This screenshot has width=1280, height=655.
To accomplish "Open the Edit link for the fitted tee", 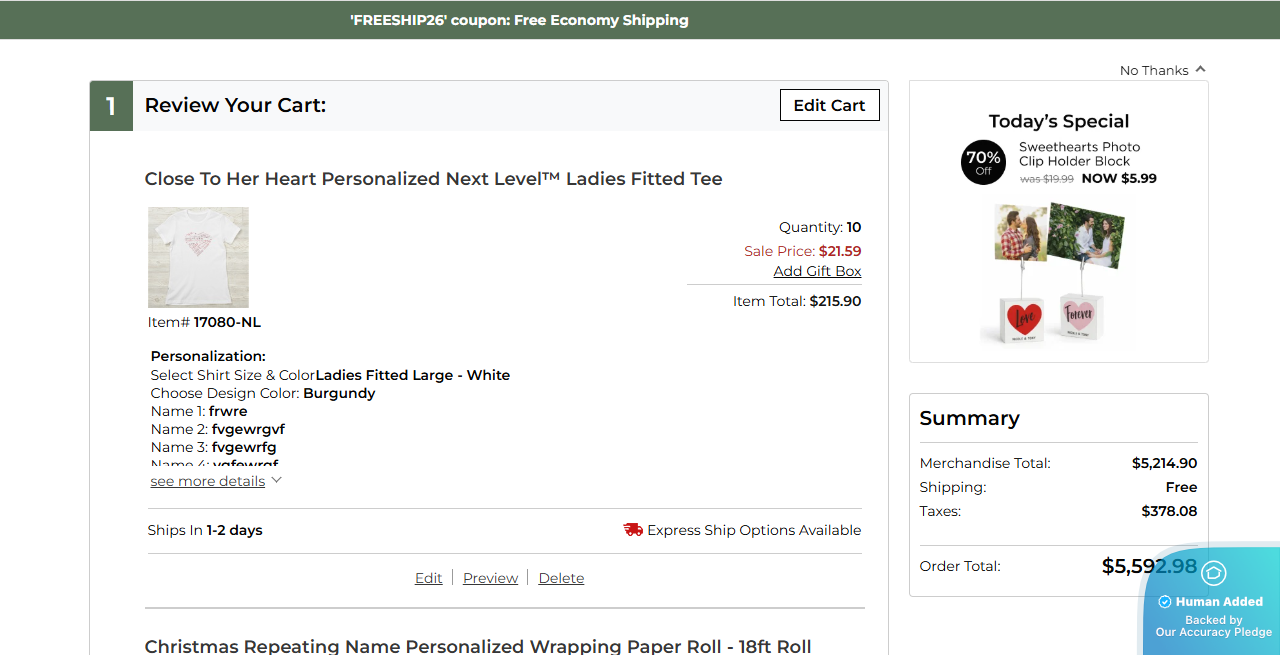I will (428, 578).
